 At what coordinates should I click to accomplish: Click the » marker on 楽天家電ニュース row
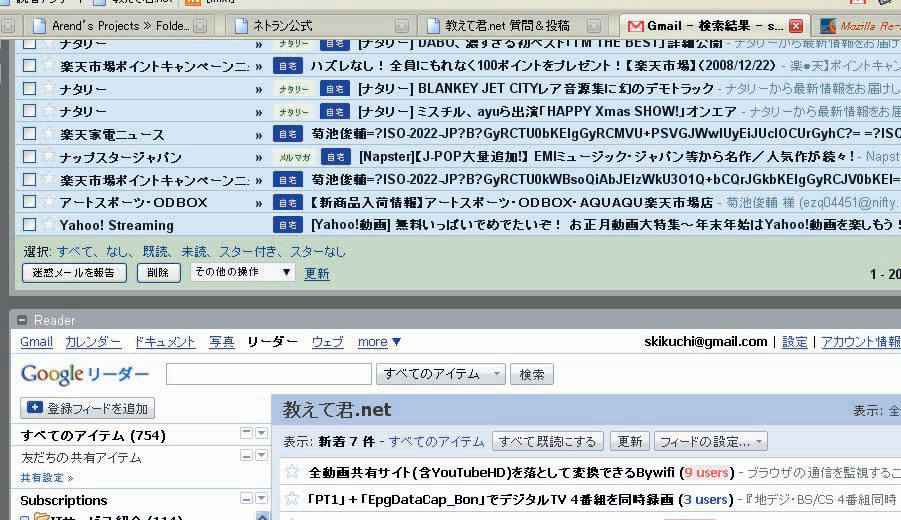point(259,135)
